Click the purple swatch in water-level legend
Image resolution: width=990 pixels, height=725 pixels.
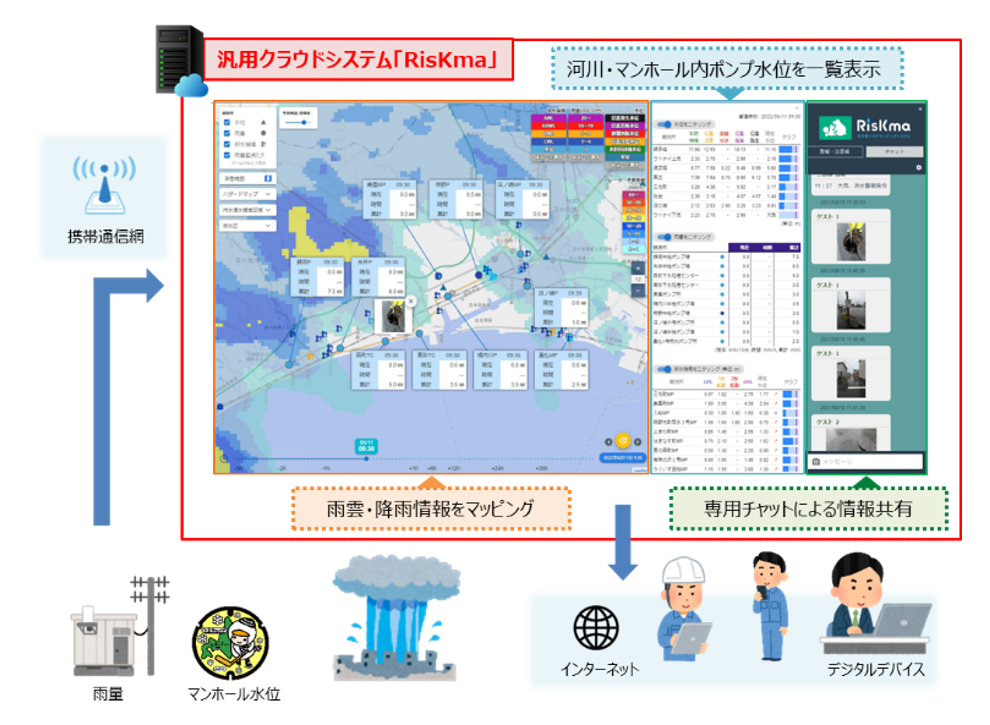[x=549, y=118]
